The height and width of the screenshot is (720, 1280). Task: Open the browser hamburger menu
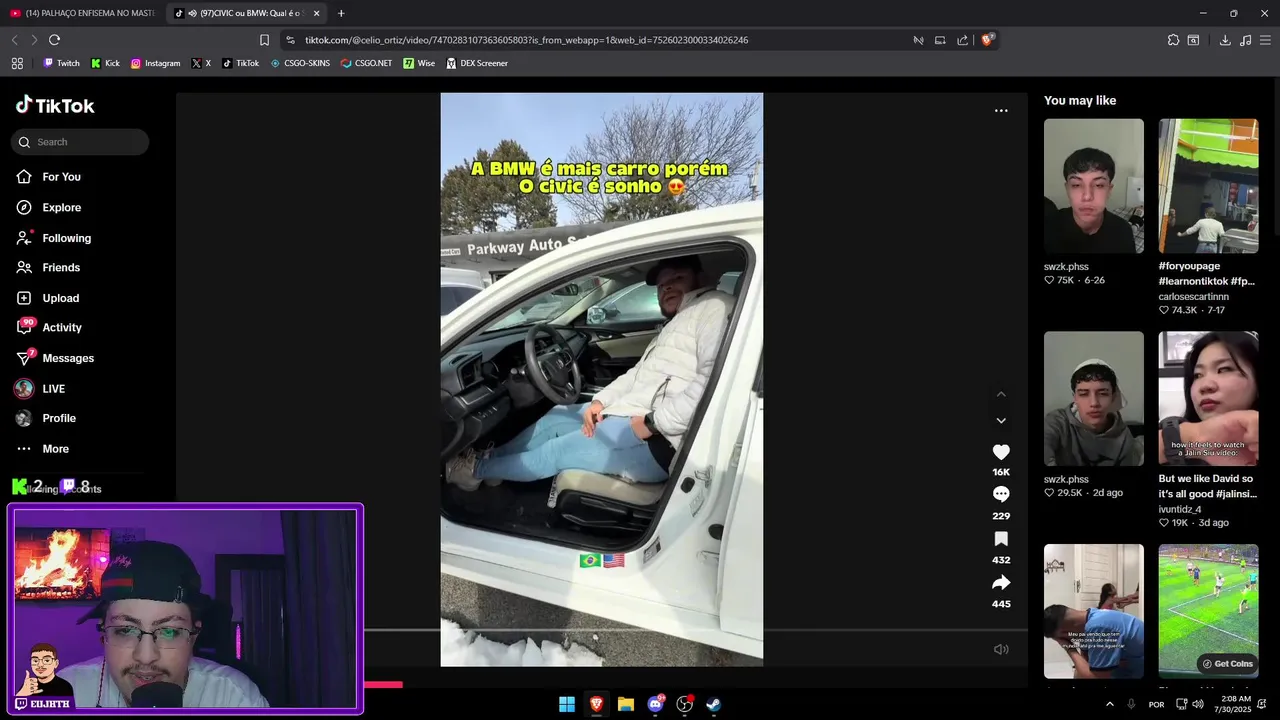pyautogui.click(x=1265, y=40)
